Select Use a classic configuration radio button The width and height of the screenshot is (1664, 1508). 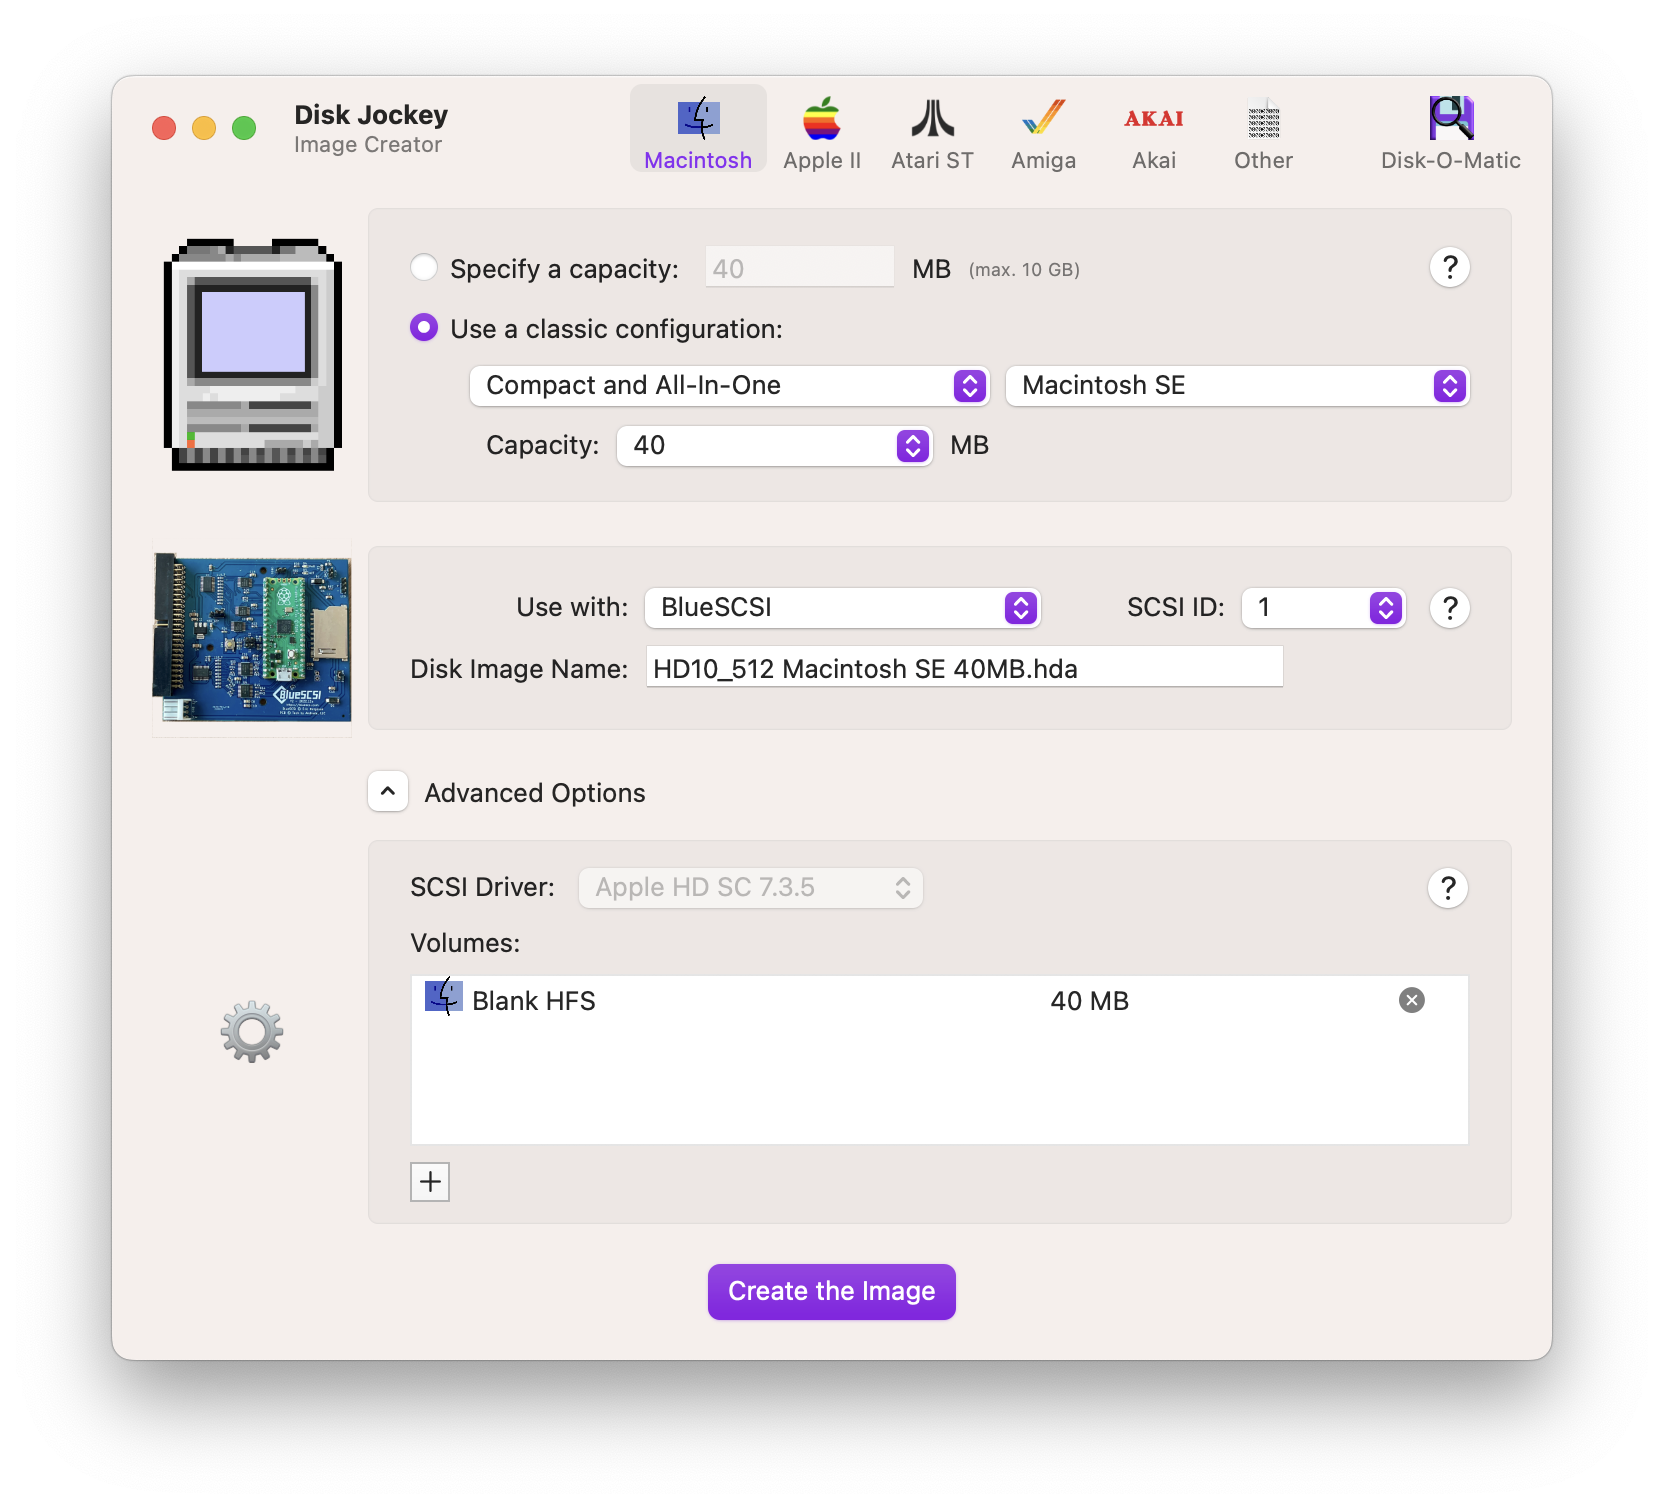pyautogui.click(x=424, y=327)
